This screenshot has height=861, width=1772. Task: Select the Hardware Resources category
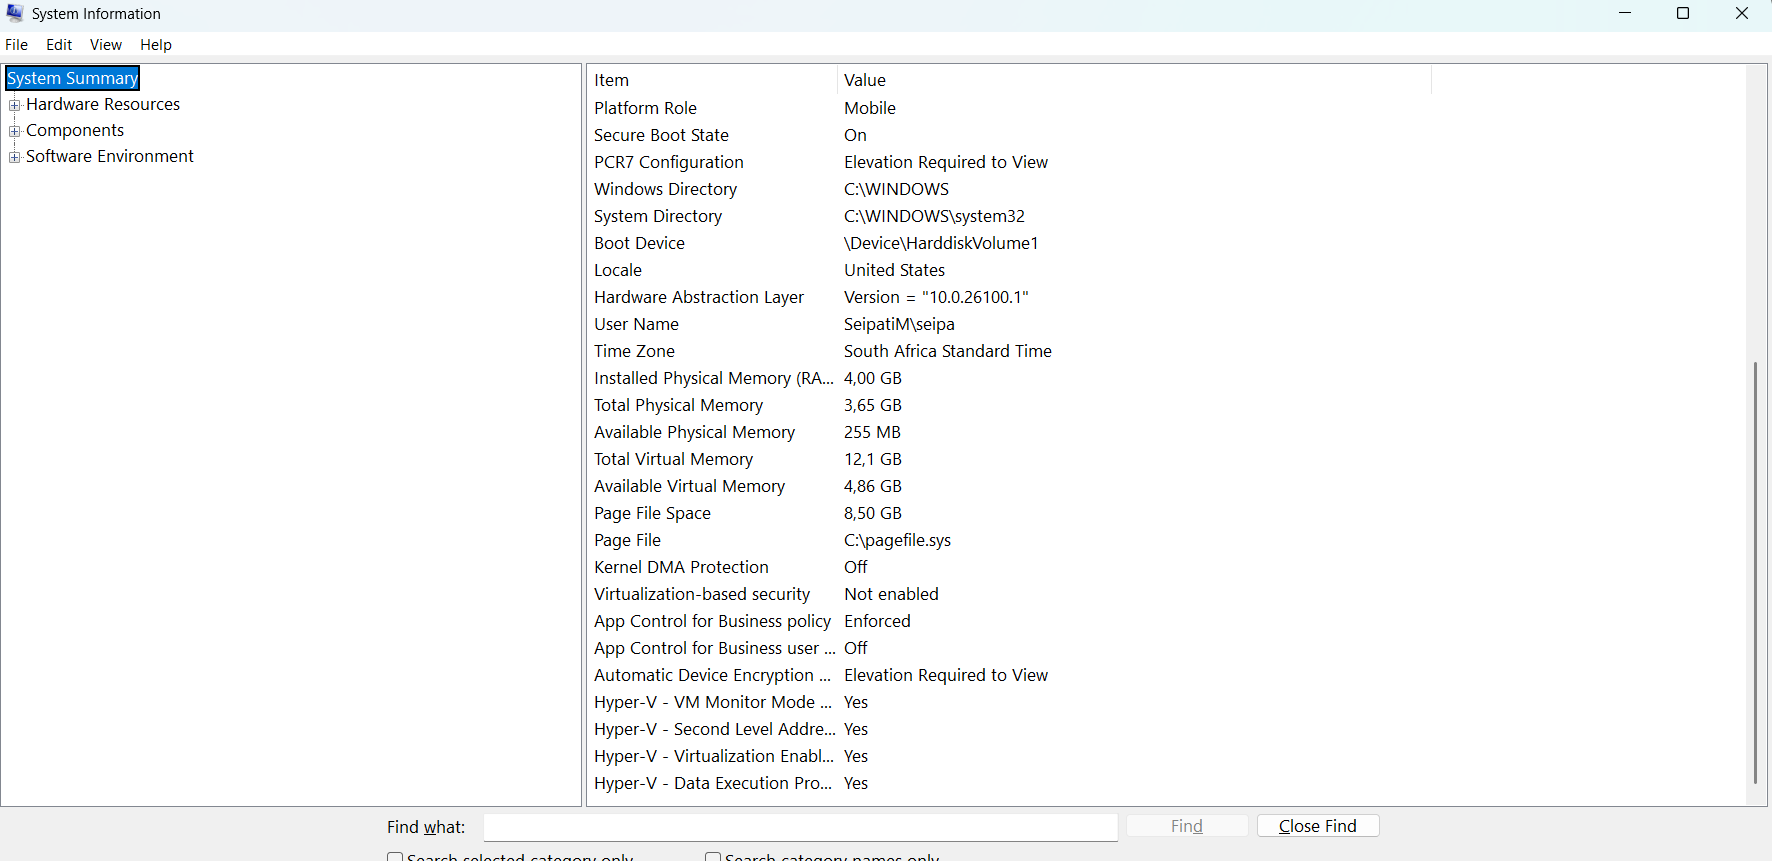pos(103,104)
